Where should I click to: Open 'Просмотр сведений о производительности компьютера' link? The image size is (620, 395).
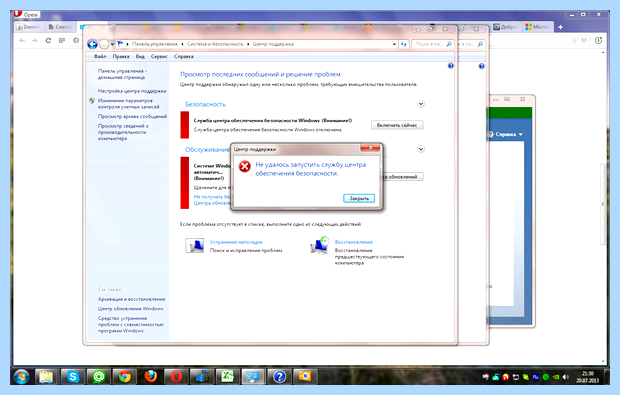(x=123, y=132)
